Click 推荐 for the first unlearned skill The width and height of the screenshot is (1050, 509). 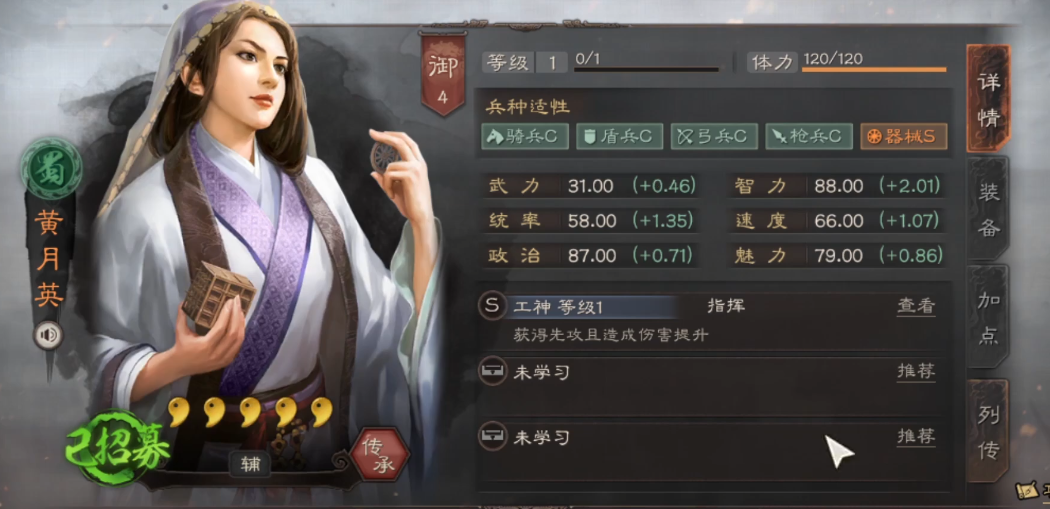pos(915,372)
